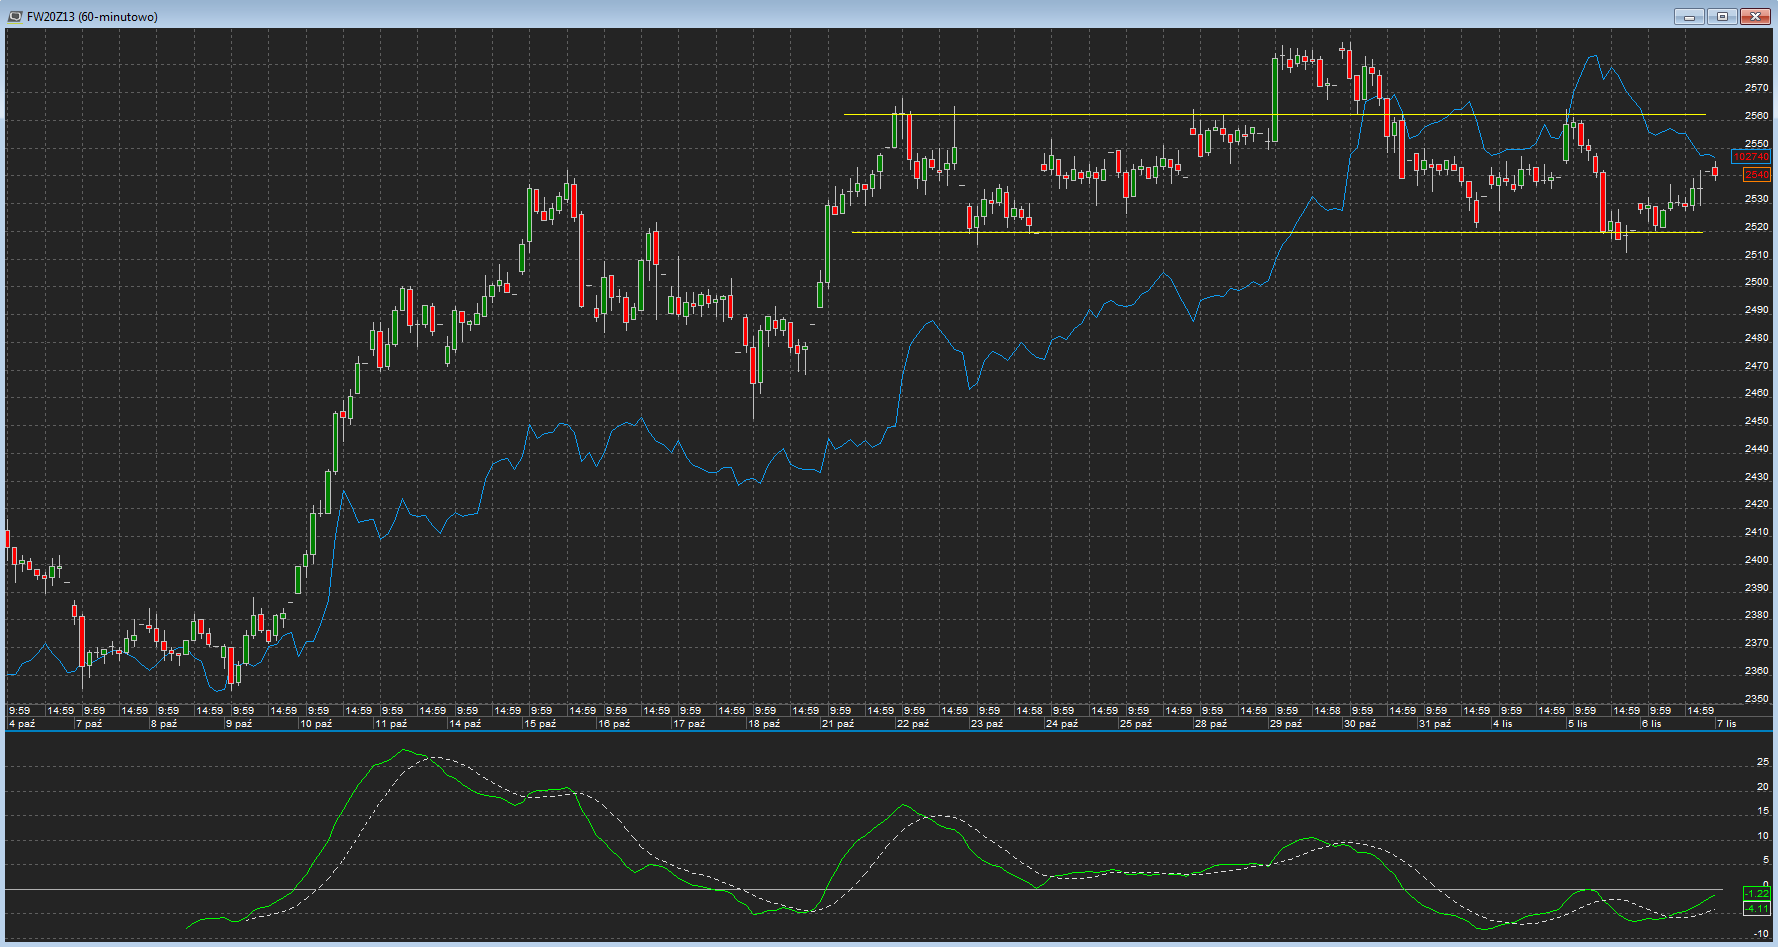Click the blue-boxed 102740 value label
This screenshot has height=947, width=1778.
click(1751, 157)
